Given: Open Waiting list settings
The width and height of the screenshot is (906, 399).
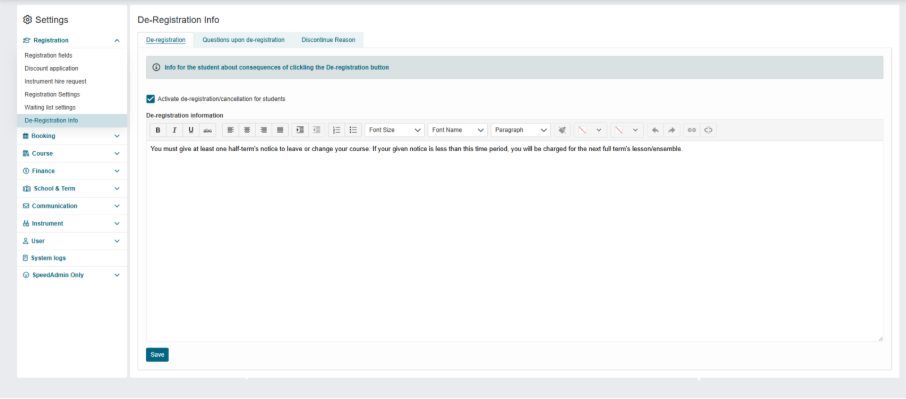Looking at the screenshot, I should pos(50,107).
